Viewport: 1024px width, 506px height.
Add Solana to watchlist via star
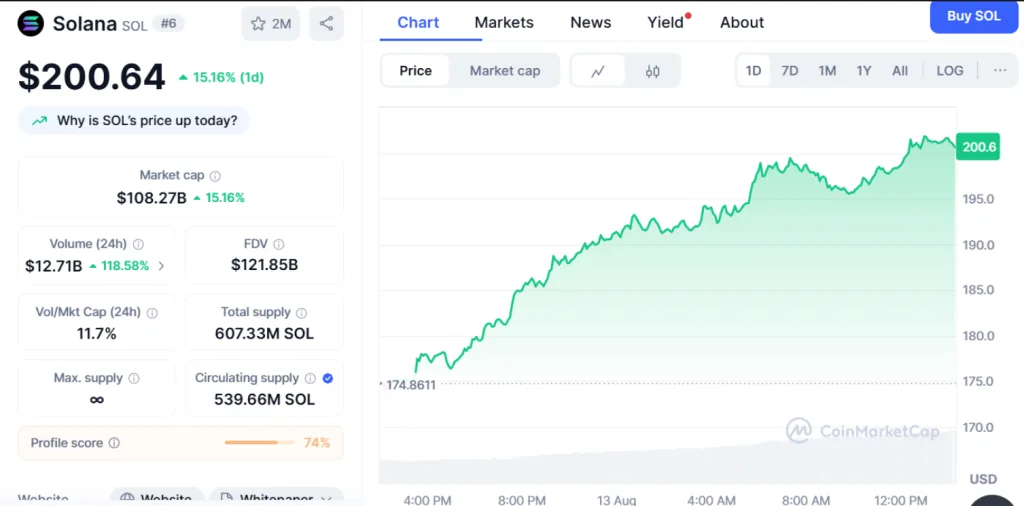coord(271,24)
